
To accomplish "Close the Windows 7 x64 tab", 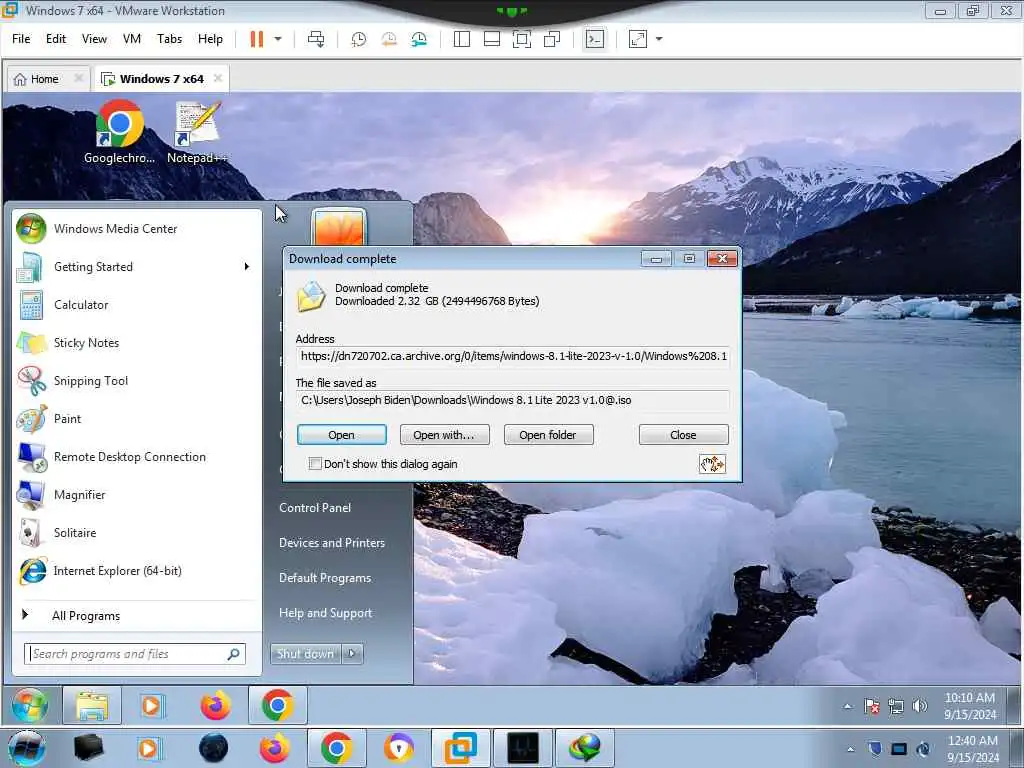I will (217, 78).
